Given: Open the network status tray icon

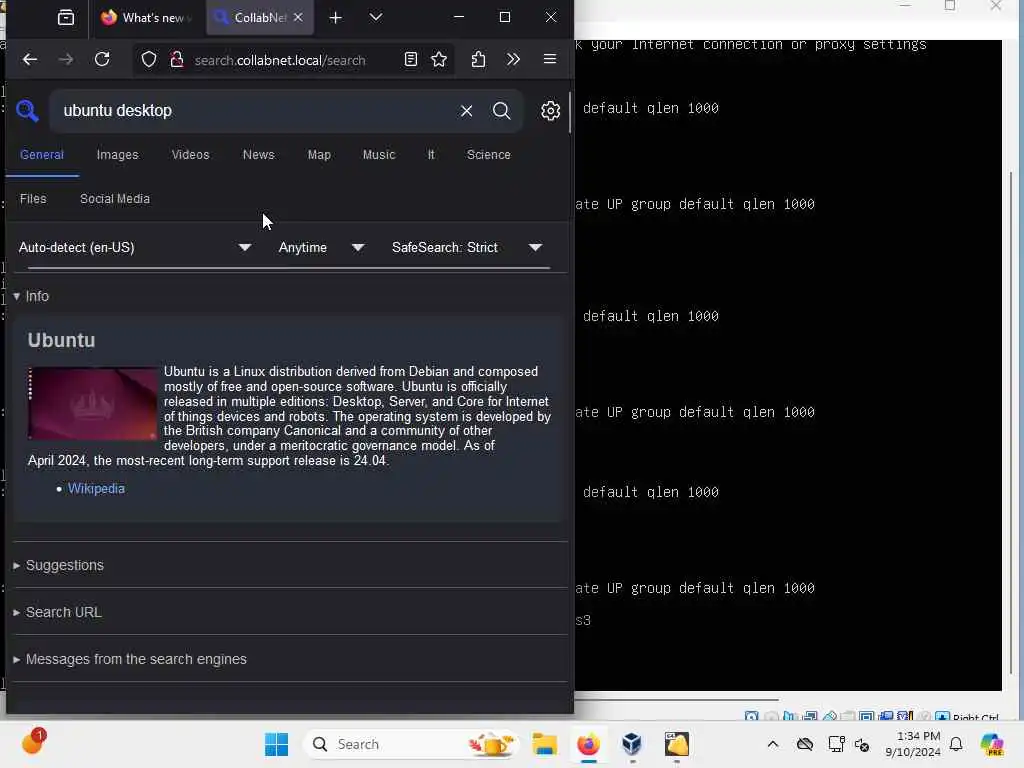Looking at the screenshot, I should (x=836, y=744).
